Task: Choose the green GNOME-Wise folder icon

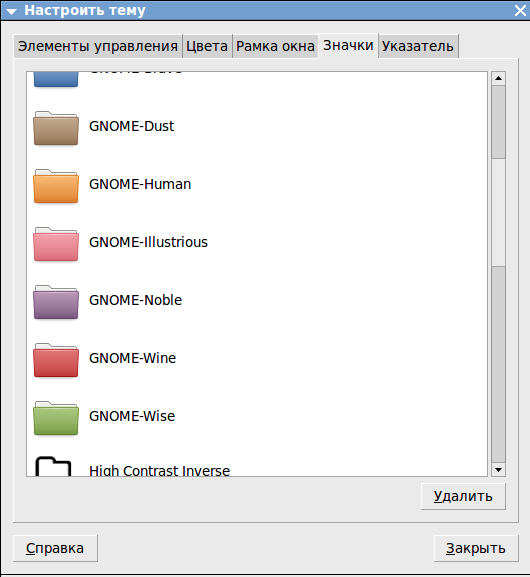Action: click(56, 418)
